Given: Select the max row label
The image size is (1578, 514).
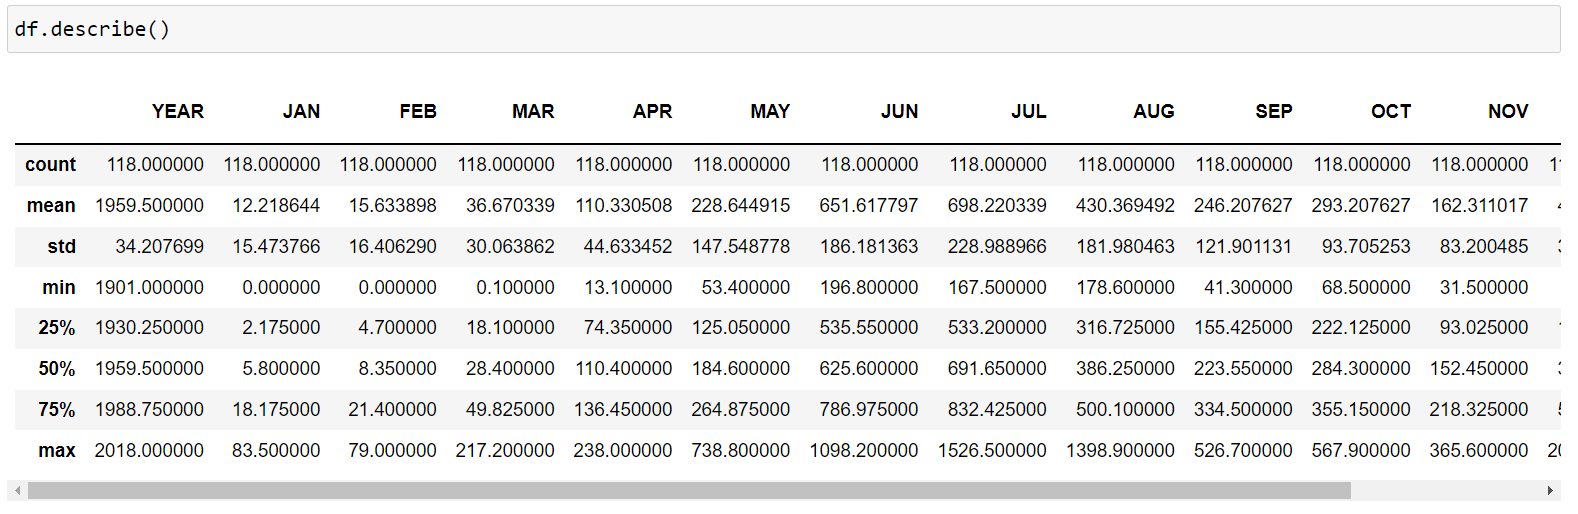Looking at the screenshot, I should [x=57, y=451].
